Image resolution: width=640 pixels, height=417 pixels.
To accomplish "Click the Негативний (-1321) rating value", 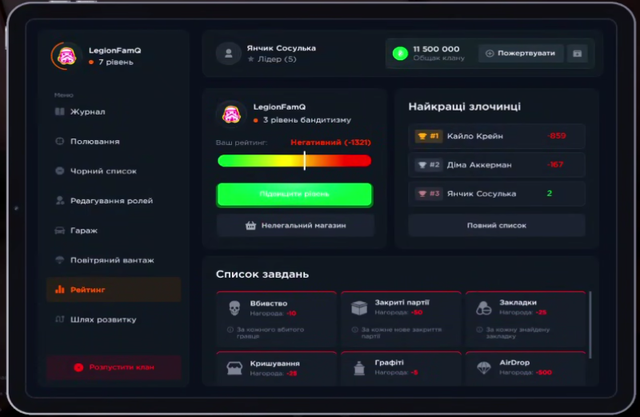I will click(331, 142).
